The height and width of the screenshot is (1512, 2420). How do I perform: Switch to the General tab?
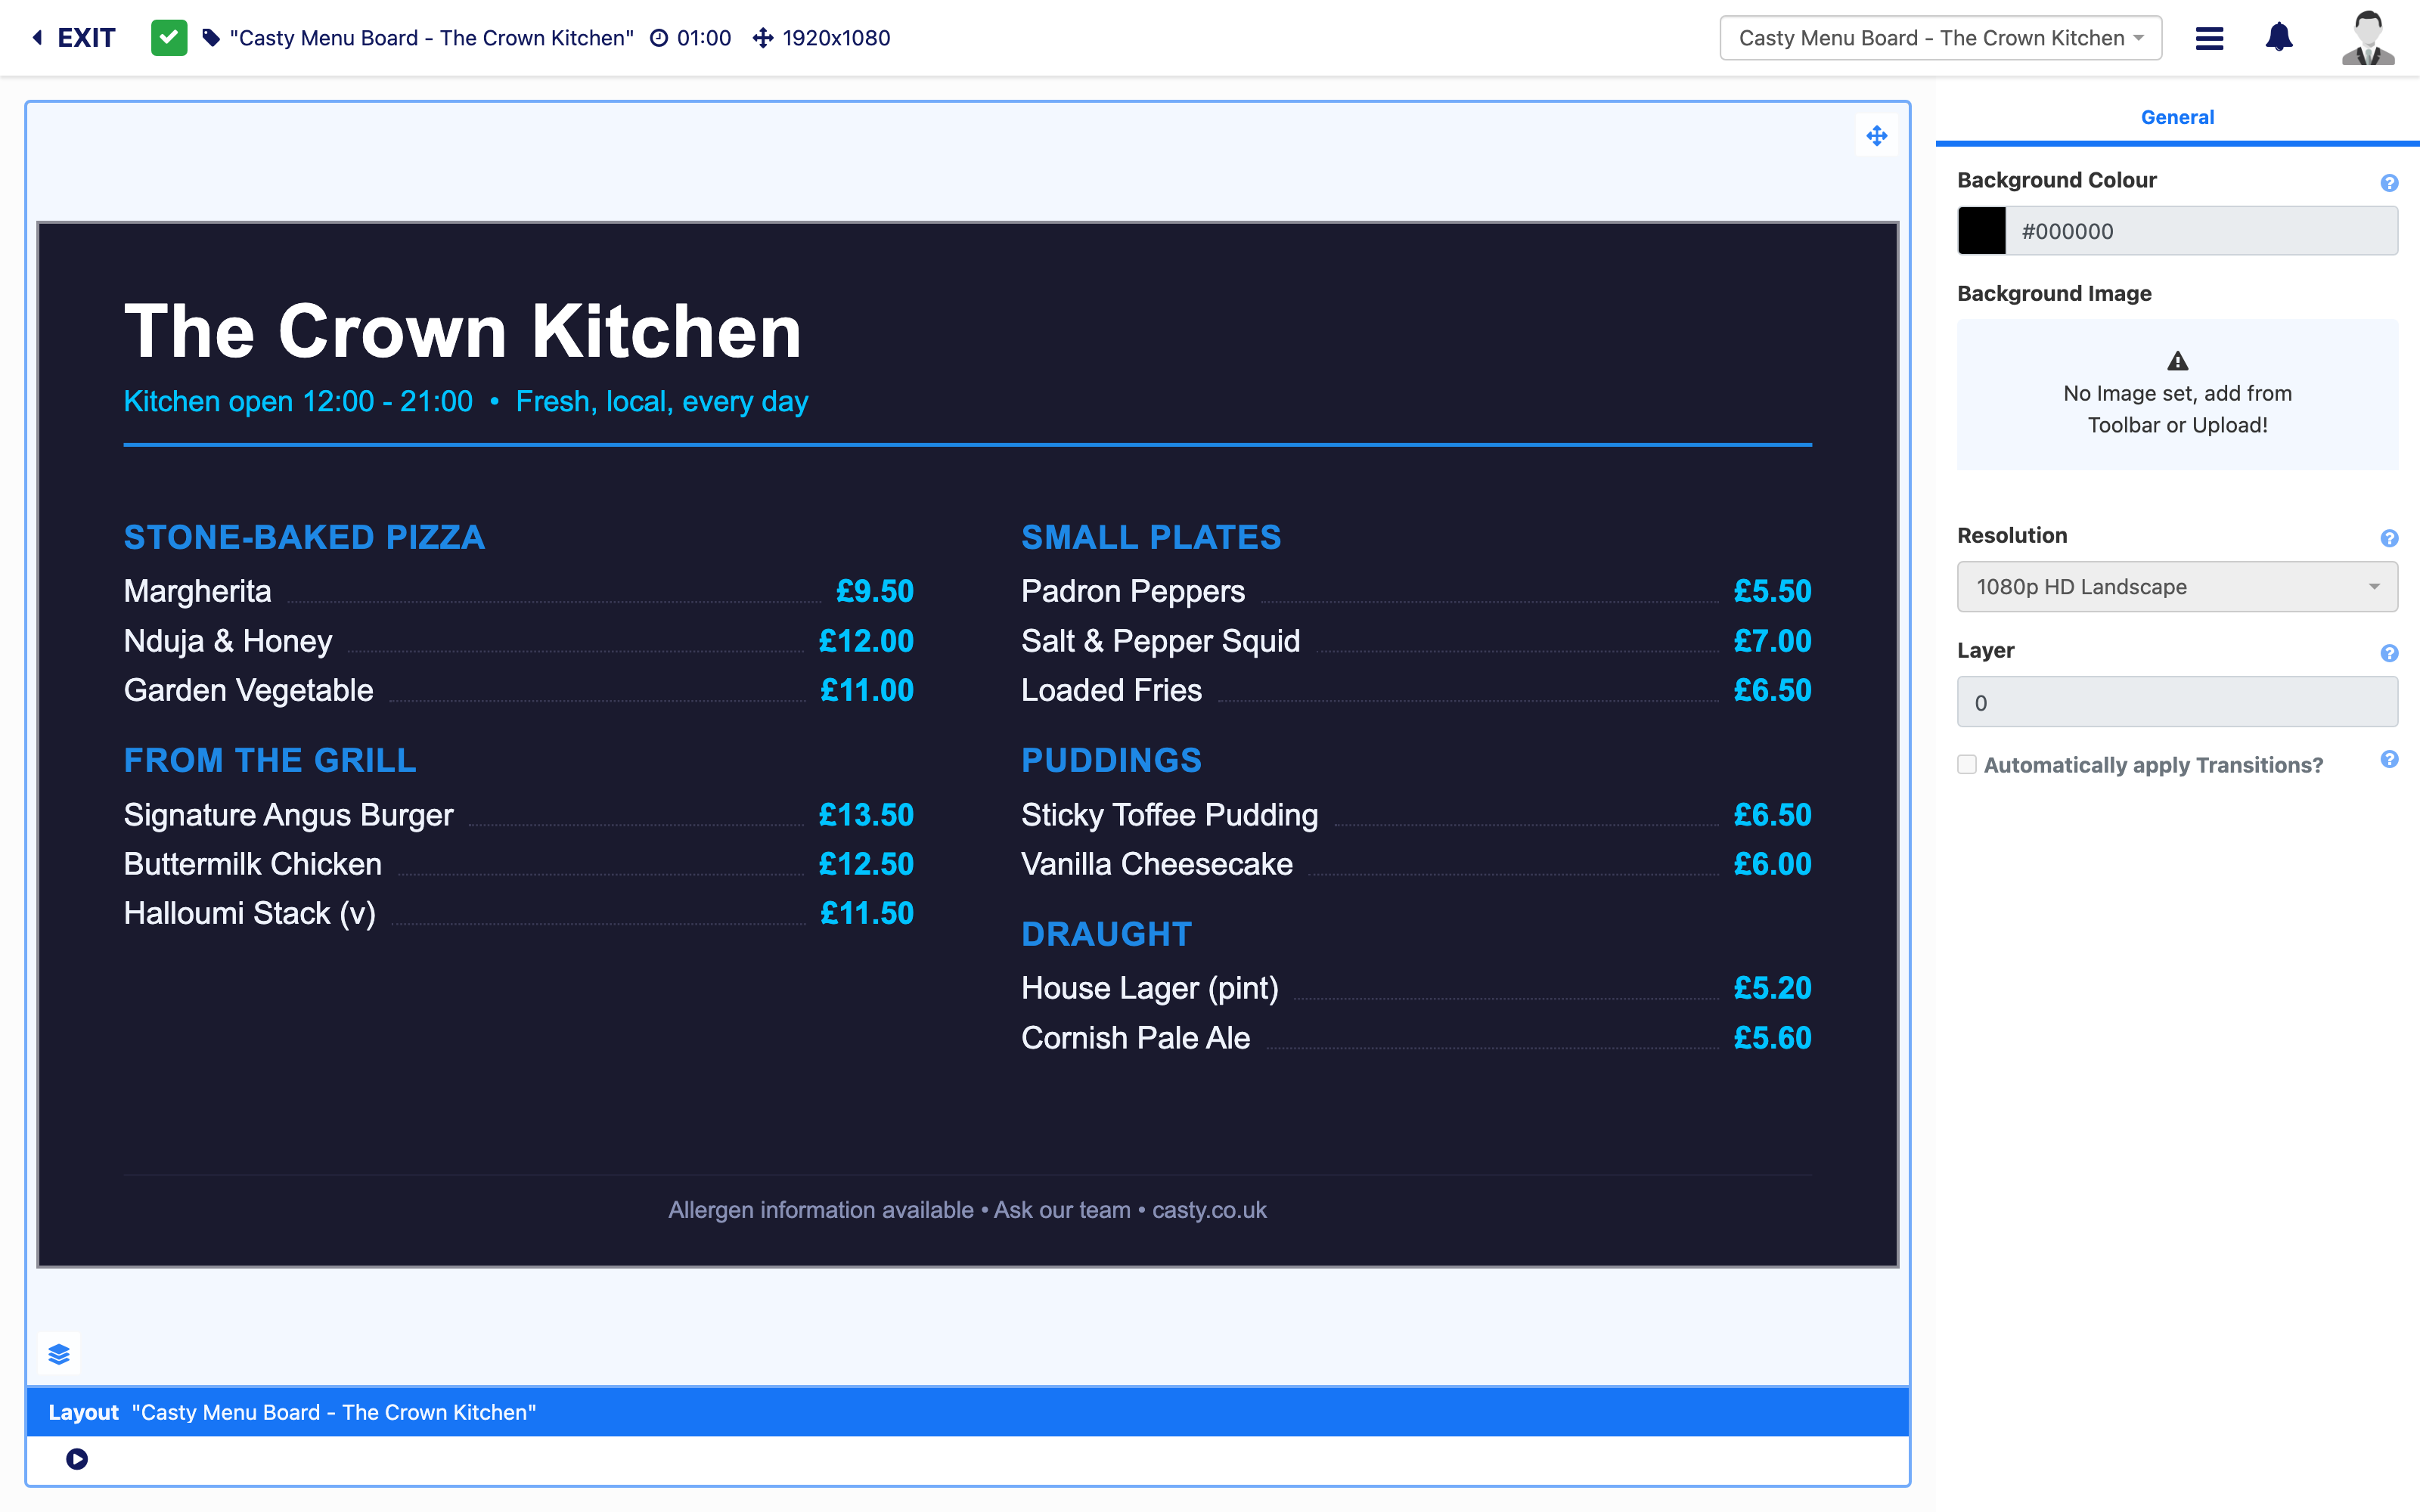(x=2177, y=117)
